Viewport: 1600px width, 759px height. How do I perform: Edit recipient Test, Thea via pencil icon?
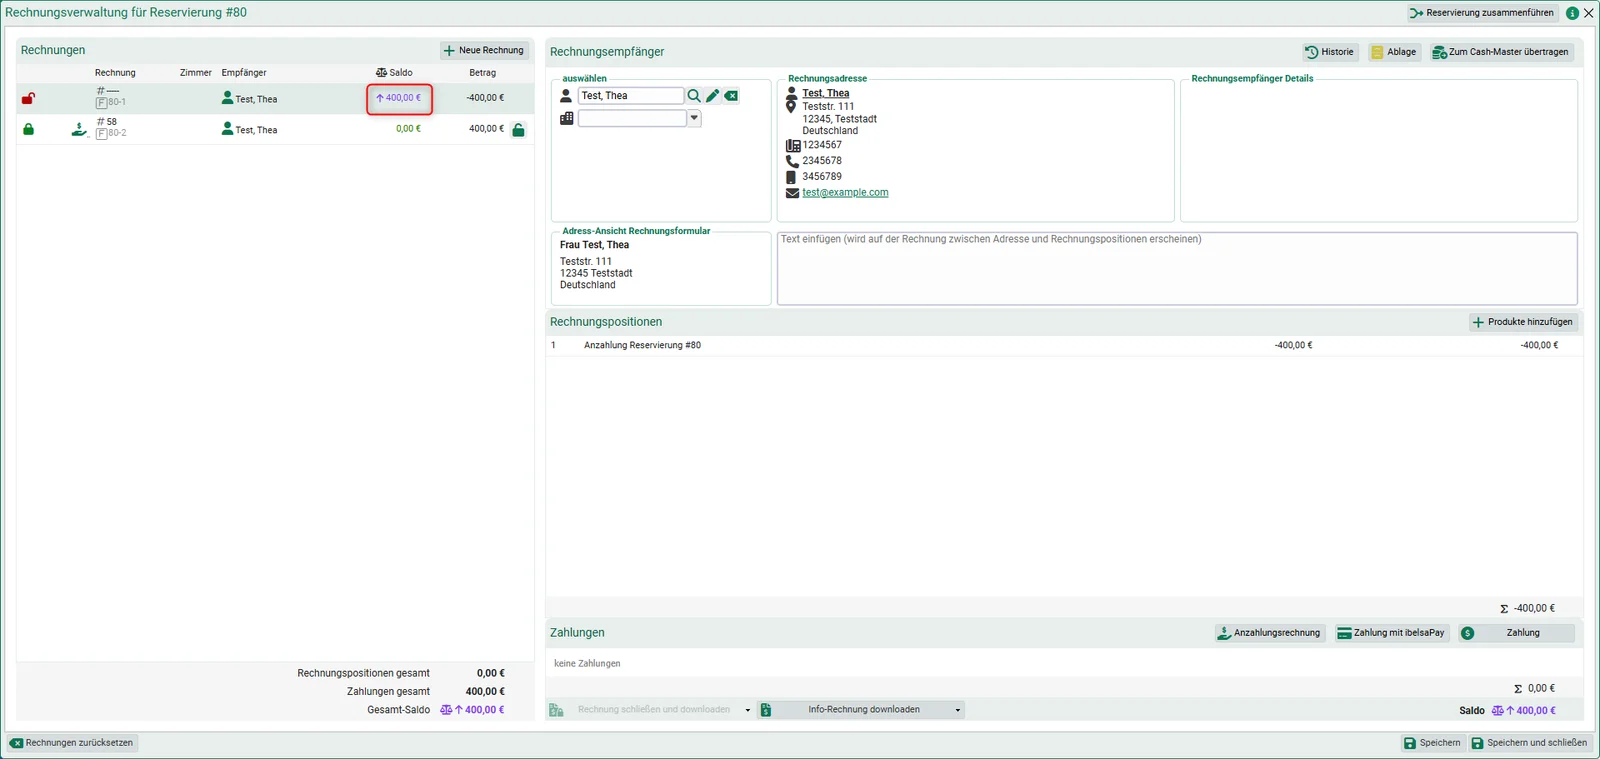tap(713, 96)
